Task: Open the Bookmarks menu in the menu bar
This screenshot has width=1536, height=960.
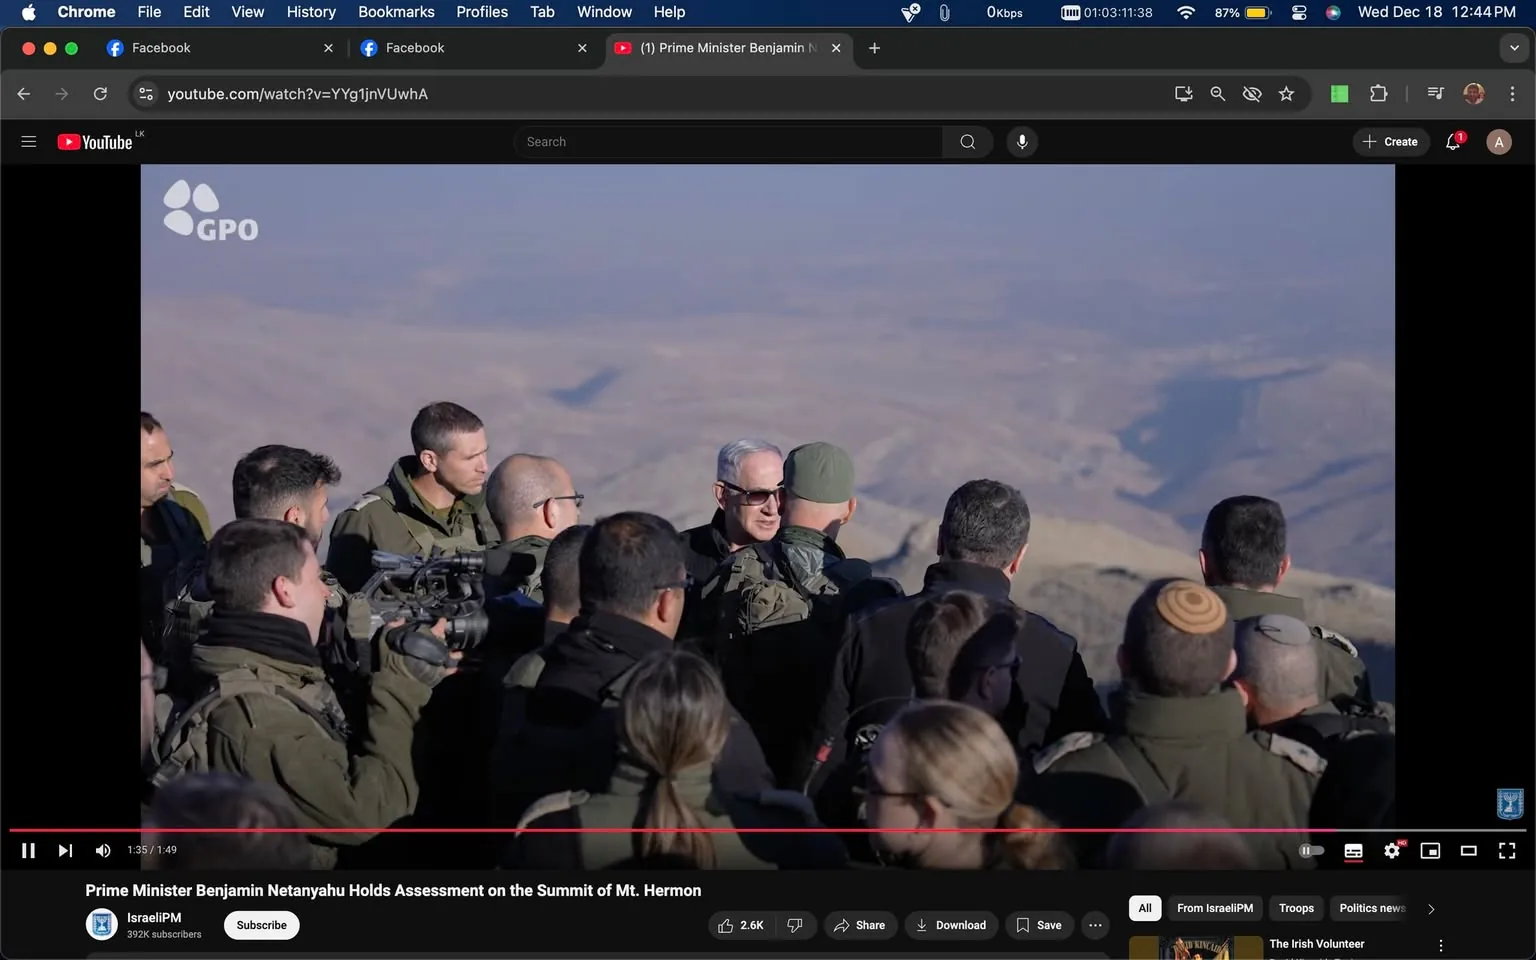Action: (x=396, y=12)
